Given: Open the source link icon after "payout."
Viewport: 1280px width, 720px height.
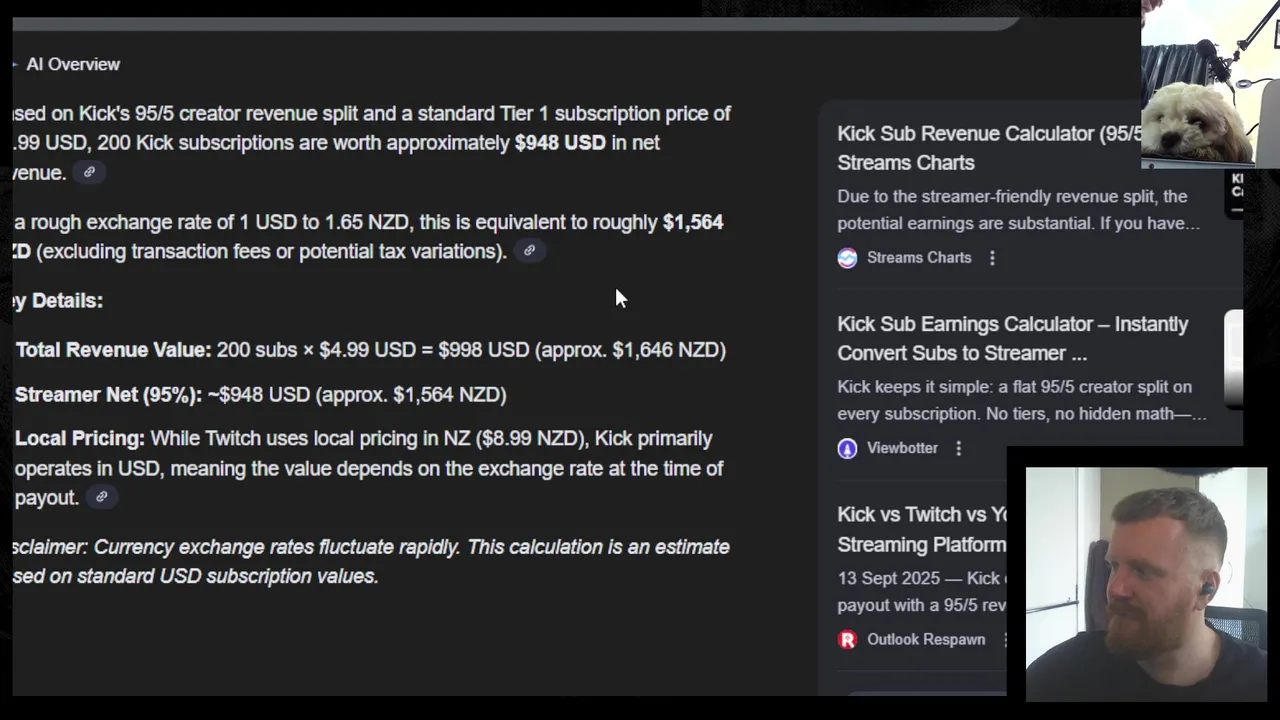Looking at the screenshot, I should pyautogui.click(x=101, y=497).
